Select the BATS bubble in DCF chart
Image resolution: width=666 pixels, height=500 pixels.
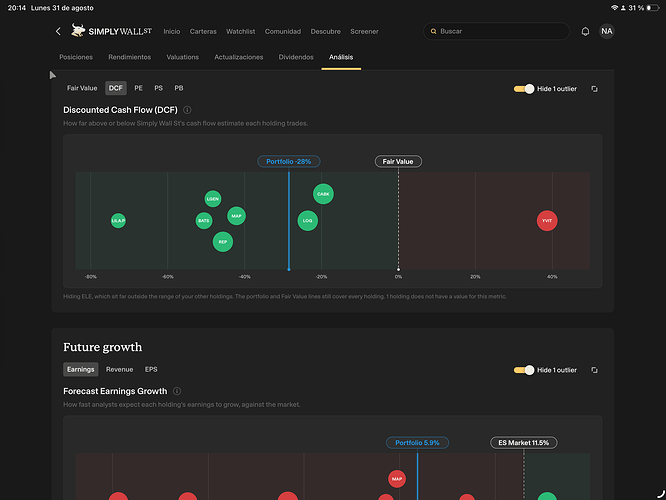(204, 220)
